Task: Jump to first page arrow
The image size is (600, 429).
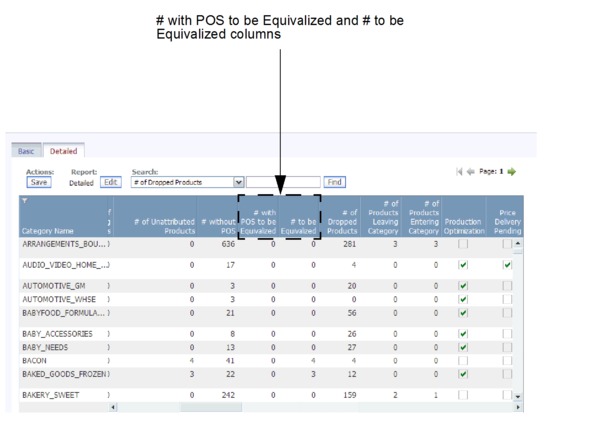Action: pyautogui.click(x=459, y=172)
